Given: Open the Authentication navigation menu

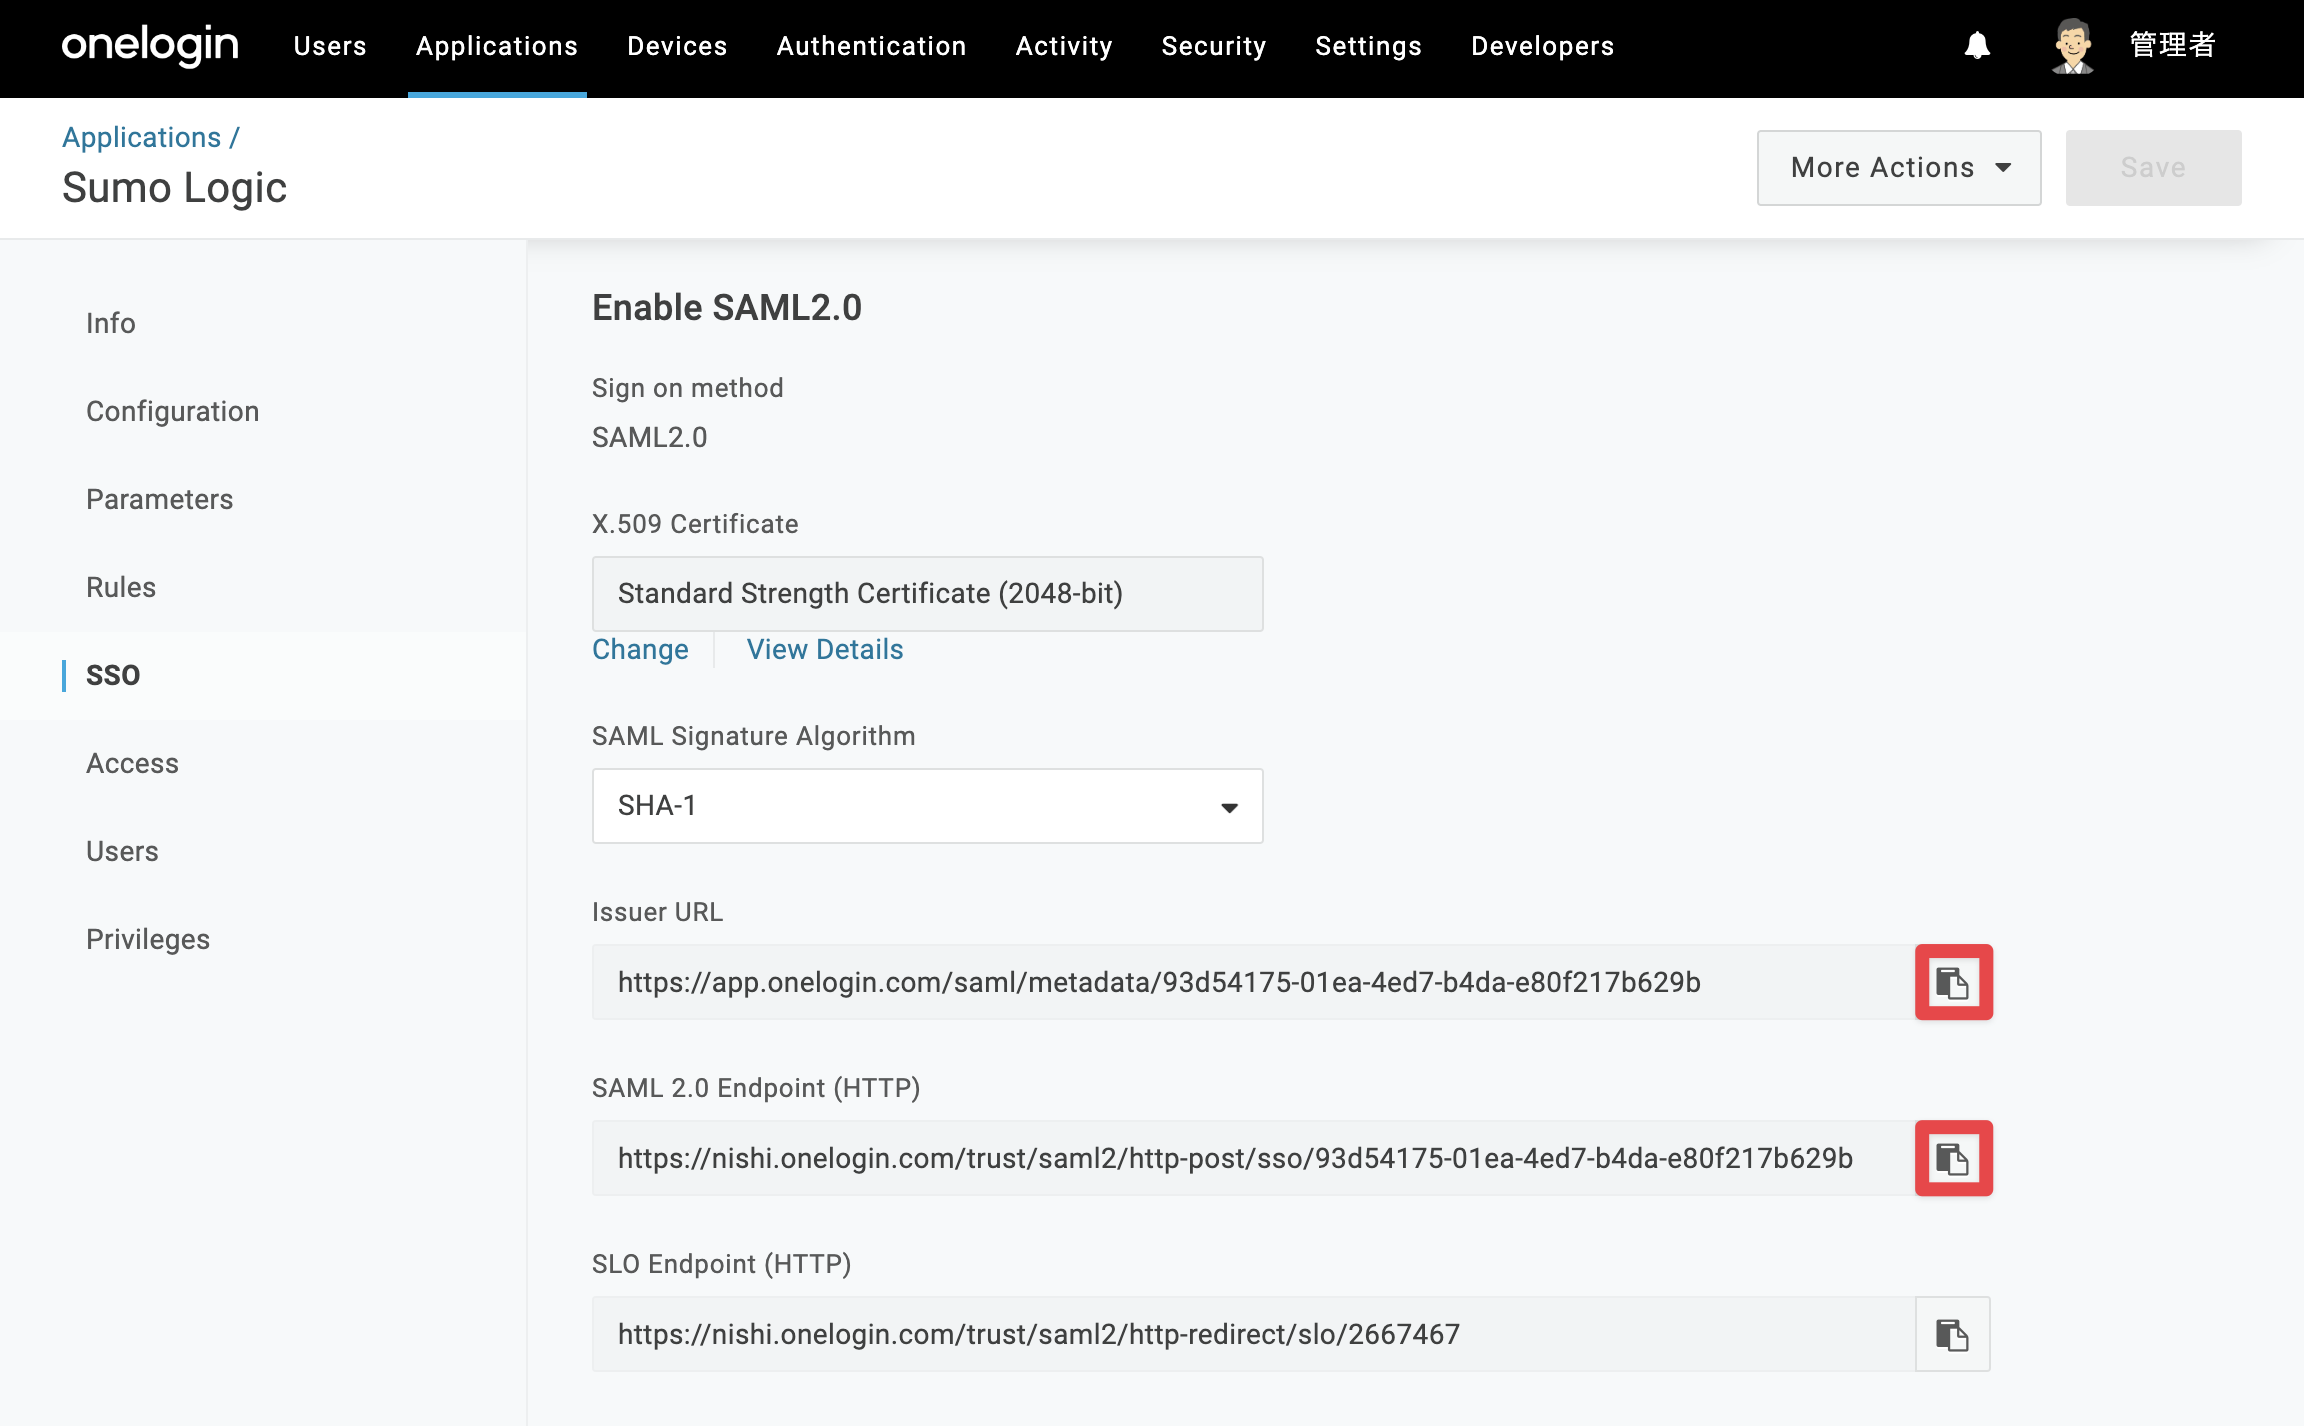Looking at the screenshot, I should pyautogui.click(x=871, y=46).
